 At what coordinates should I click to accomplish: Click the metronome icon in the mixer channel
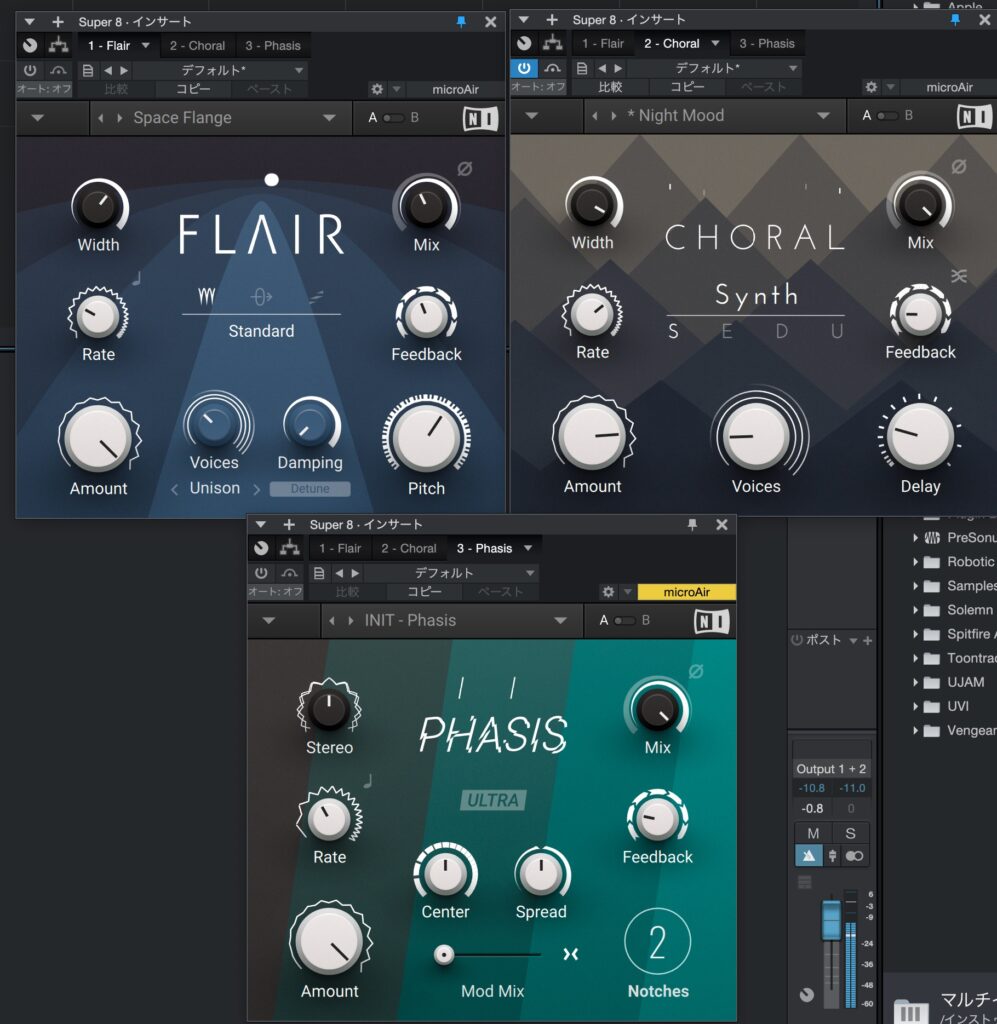pos(809,856)
